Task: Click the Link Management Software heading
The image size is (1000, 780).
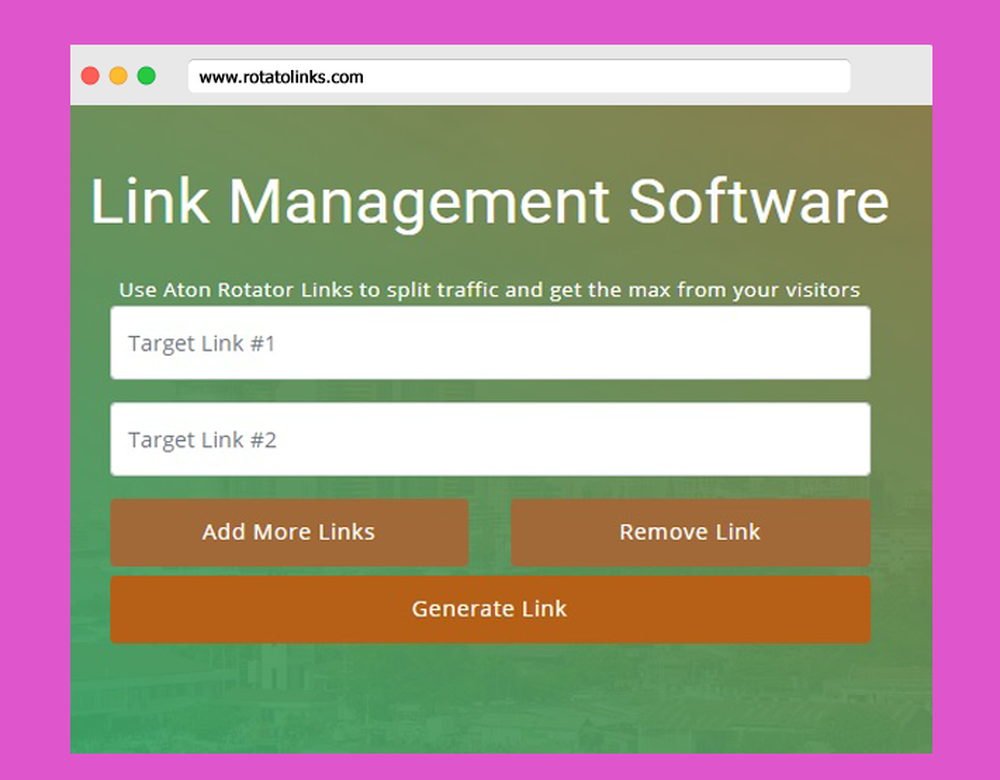Action: click(x=490, y=202)
